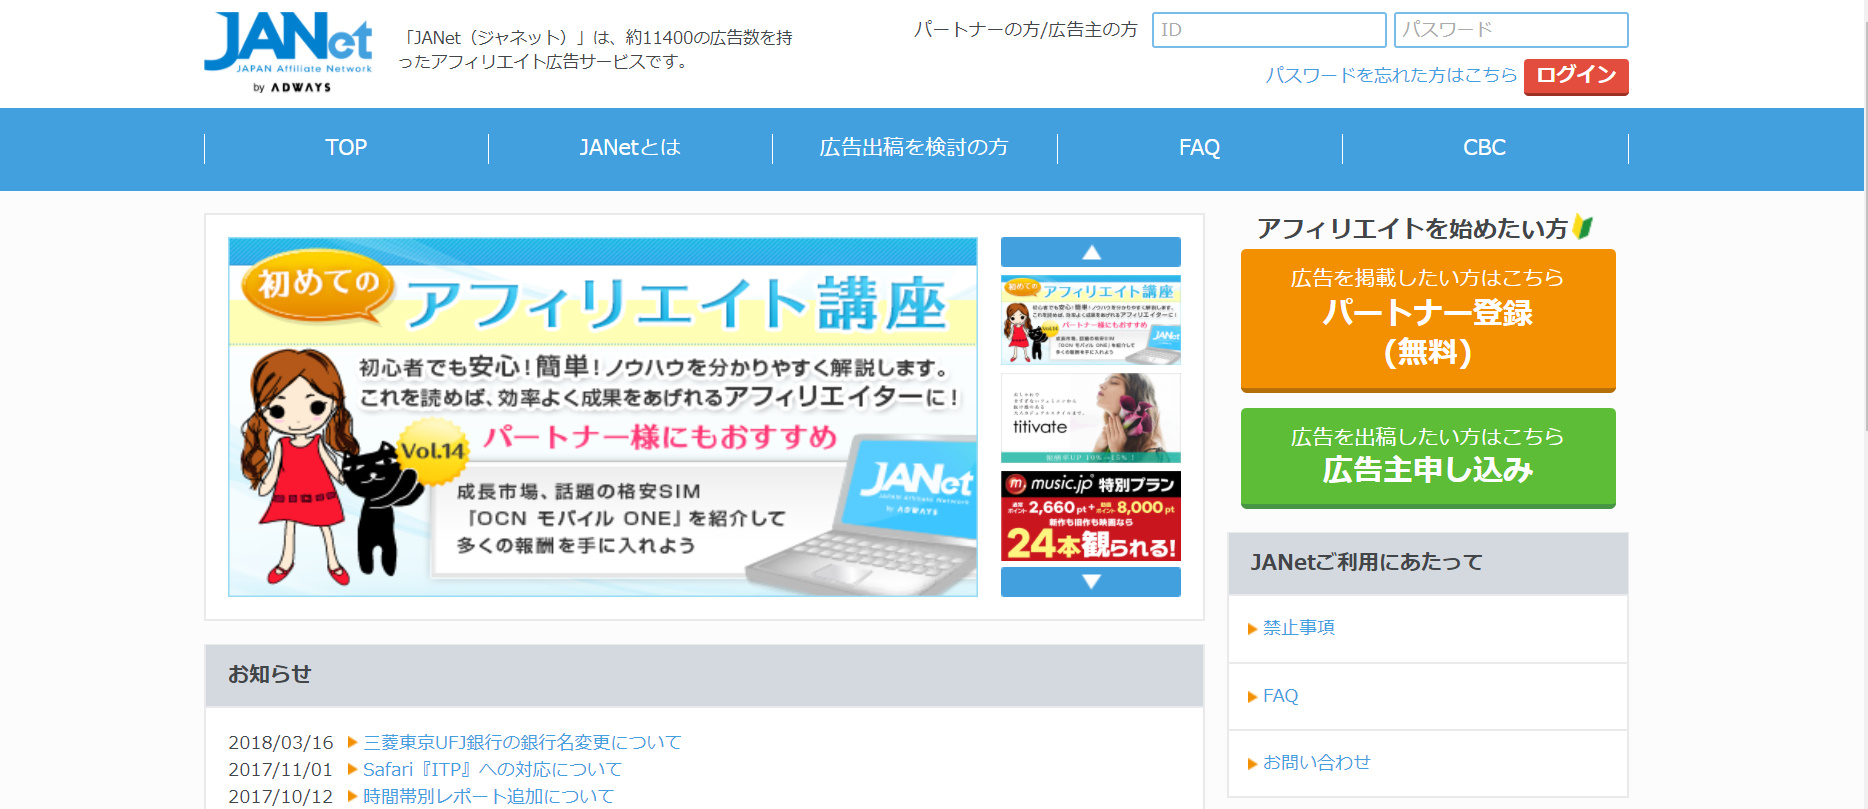The image size is (1868, 809).
Task: Open the FAQ tab in the blue navigation bar
Action: tap(1199, 148)
